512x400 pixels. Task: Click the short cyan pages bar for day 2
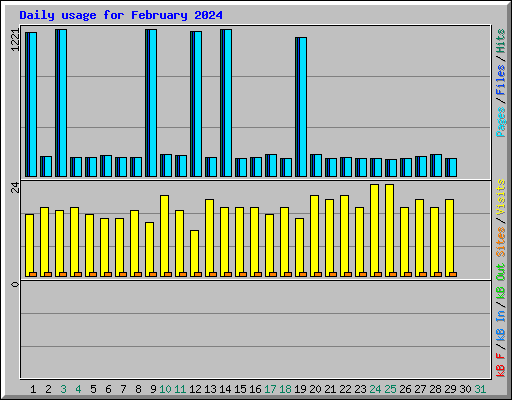pos(48,166)
